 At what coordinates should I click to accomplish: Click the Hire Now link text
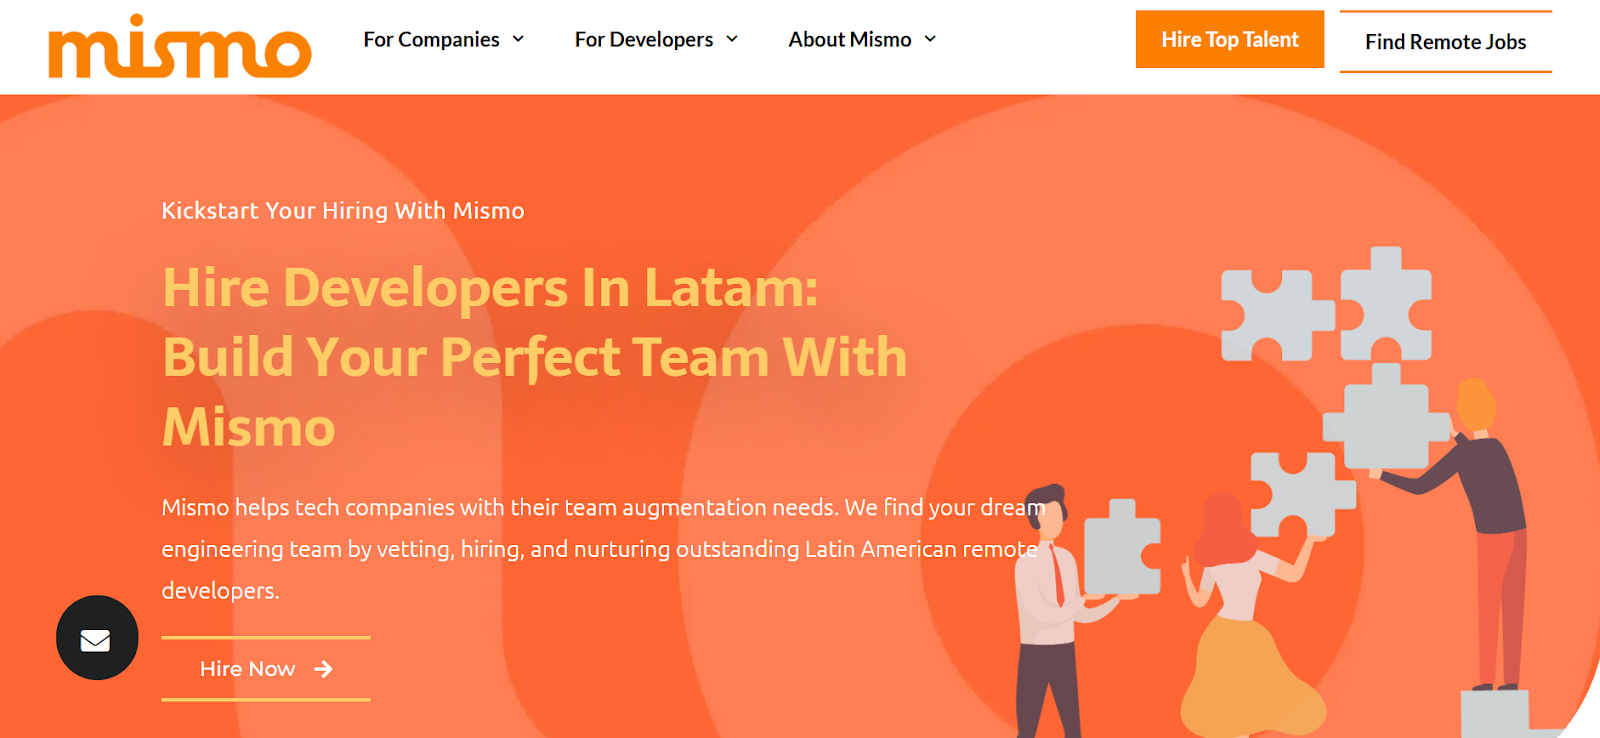click(x=248, y=669)
